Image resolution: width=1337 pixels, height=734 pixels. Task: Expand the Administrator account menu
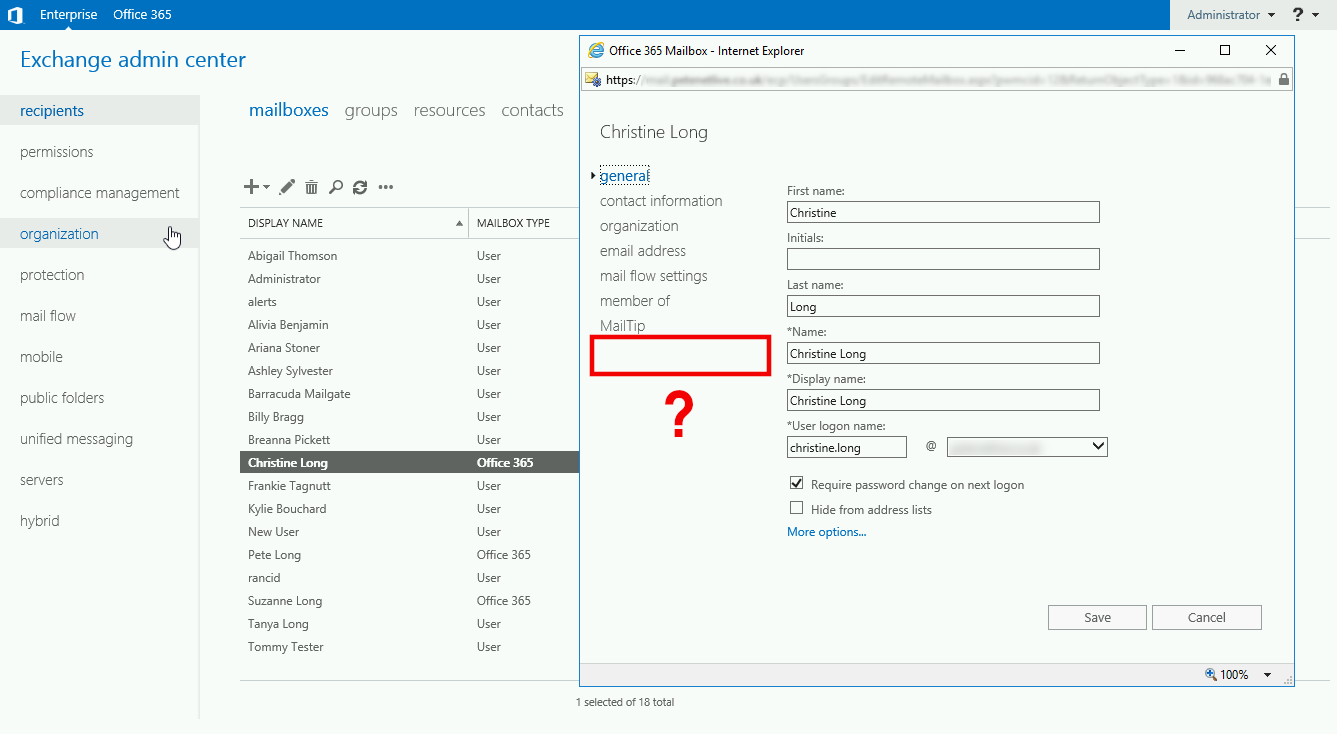(1231, 15)
